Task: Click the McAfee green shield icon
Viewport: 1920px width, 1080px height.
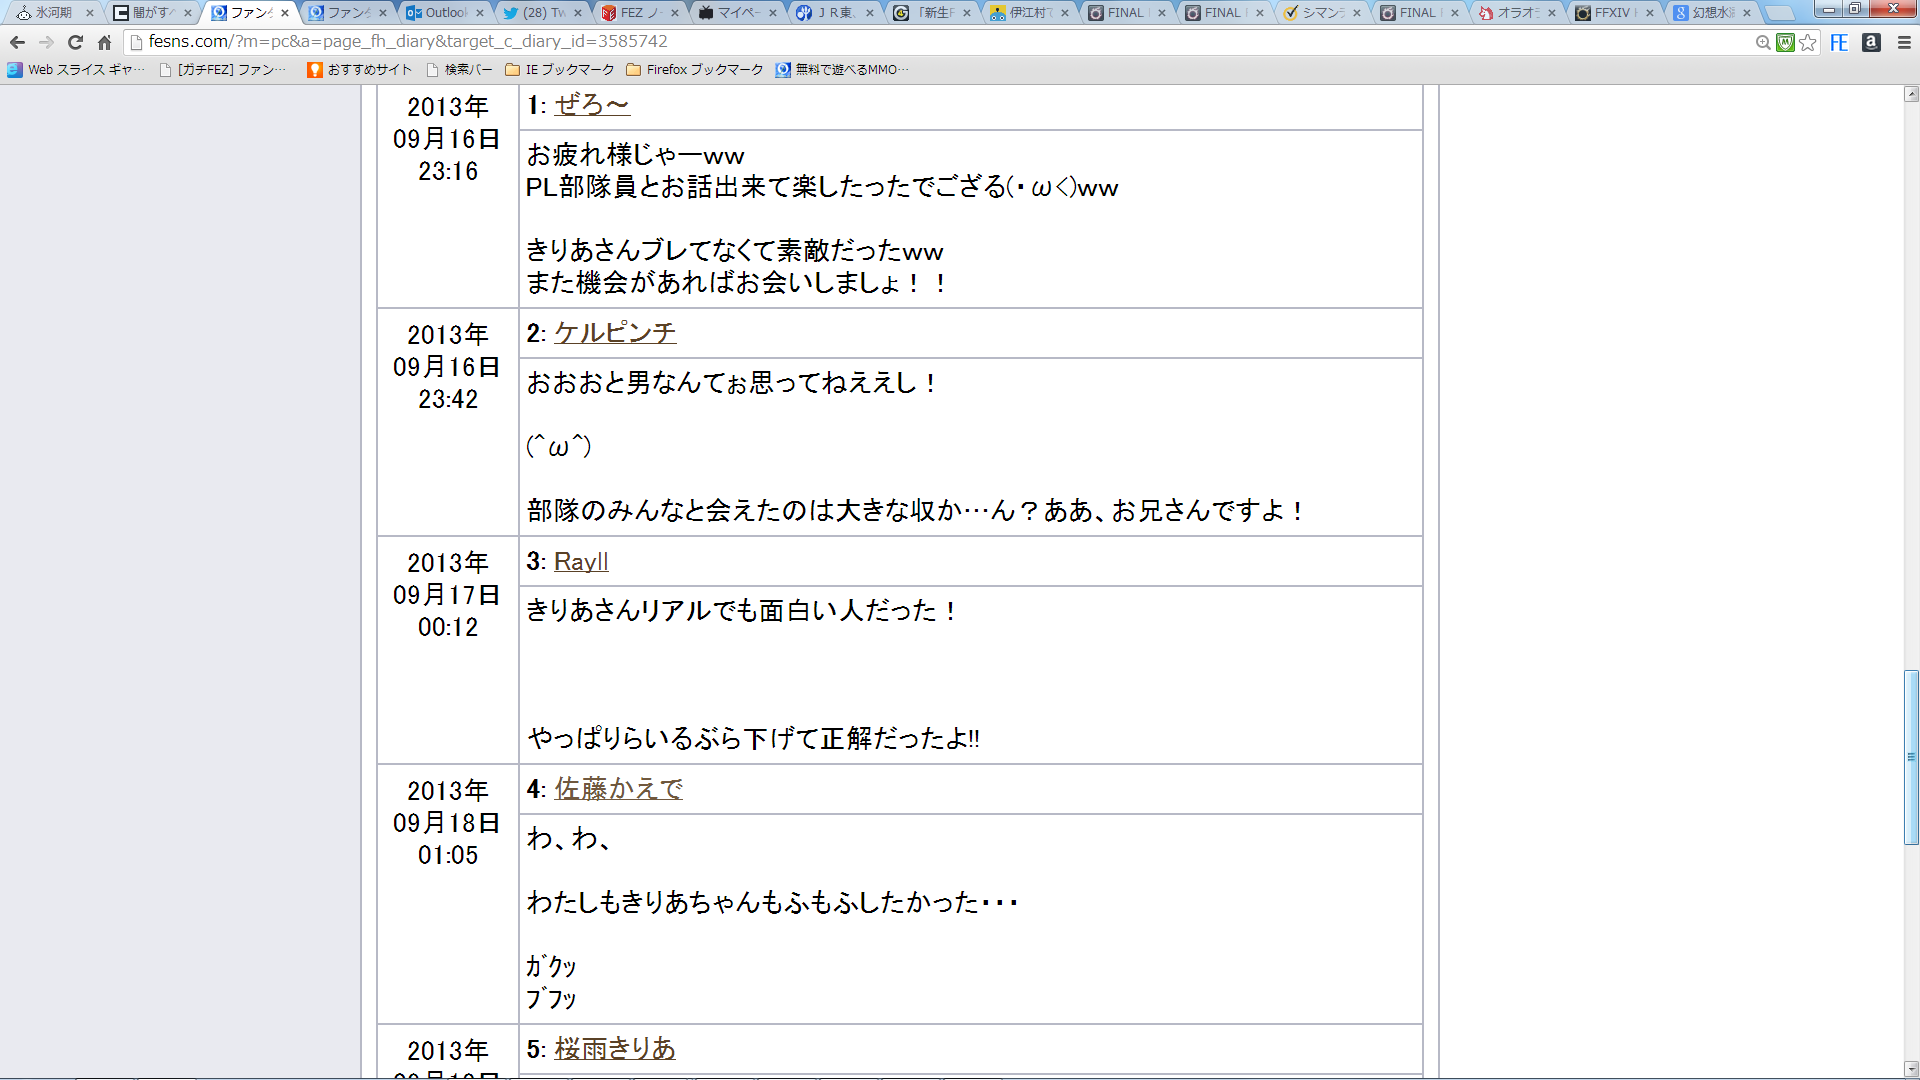Action: [1785, 42]
